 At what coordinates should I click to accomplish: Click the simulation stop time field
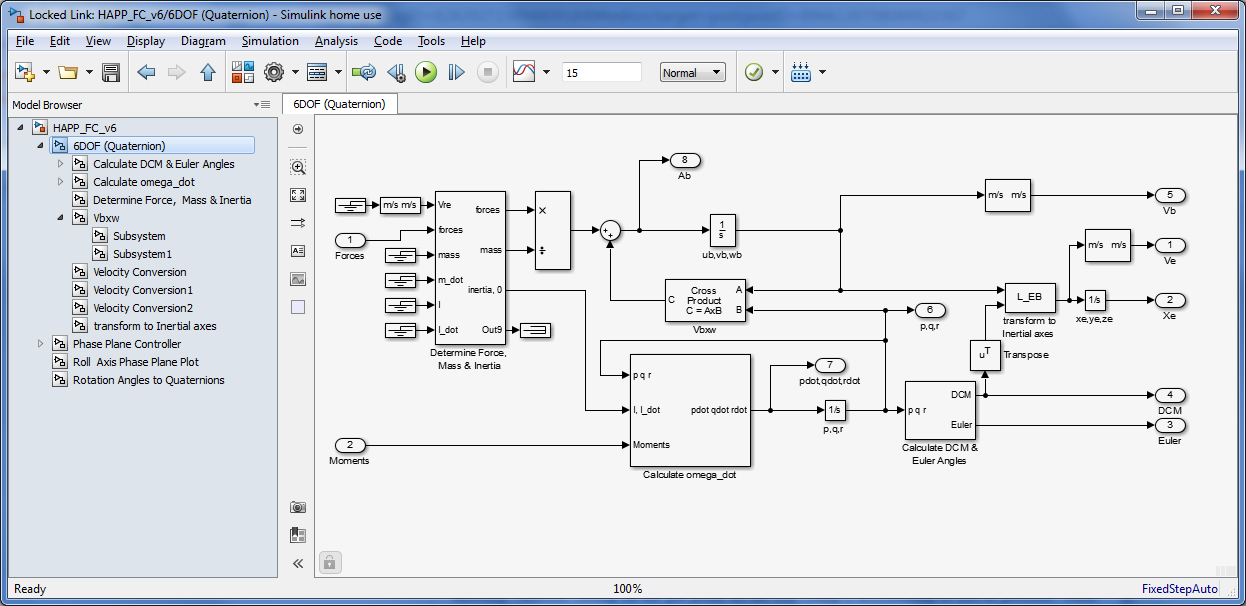click(602, 72)
